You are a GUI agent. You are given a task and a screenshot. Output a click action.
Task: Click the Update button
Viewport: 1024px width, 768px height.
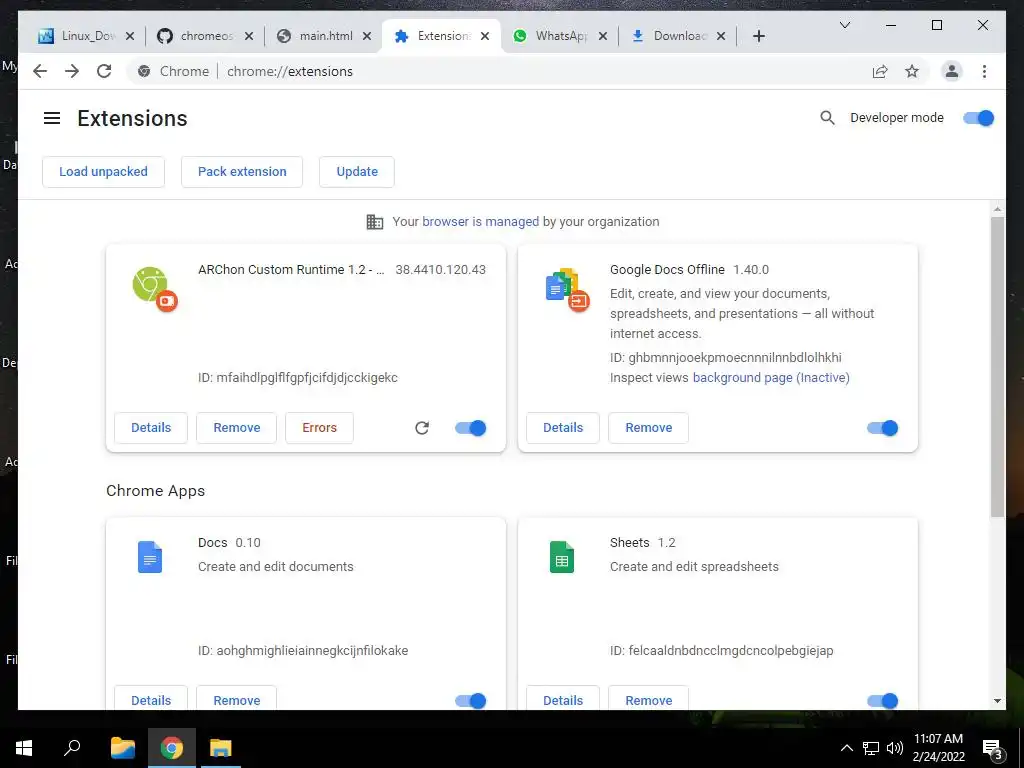(x=357, y=172)
